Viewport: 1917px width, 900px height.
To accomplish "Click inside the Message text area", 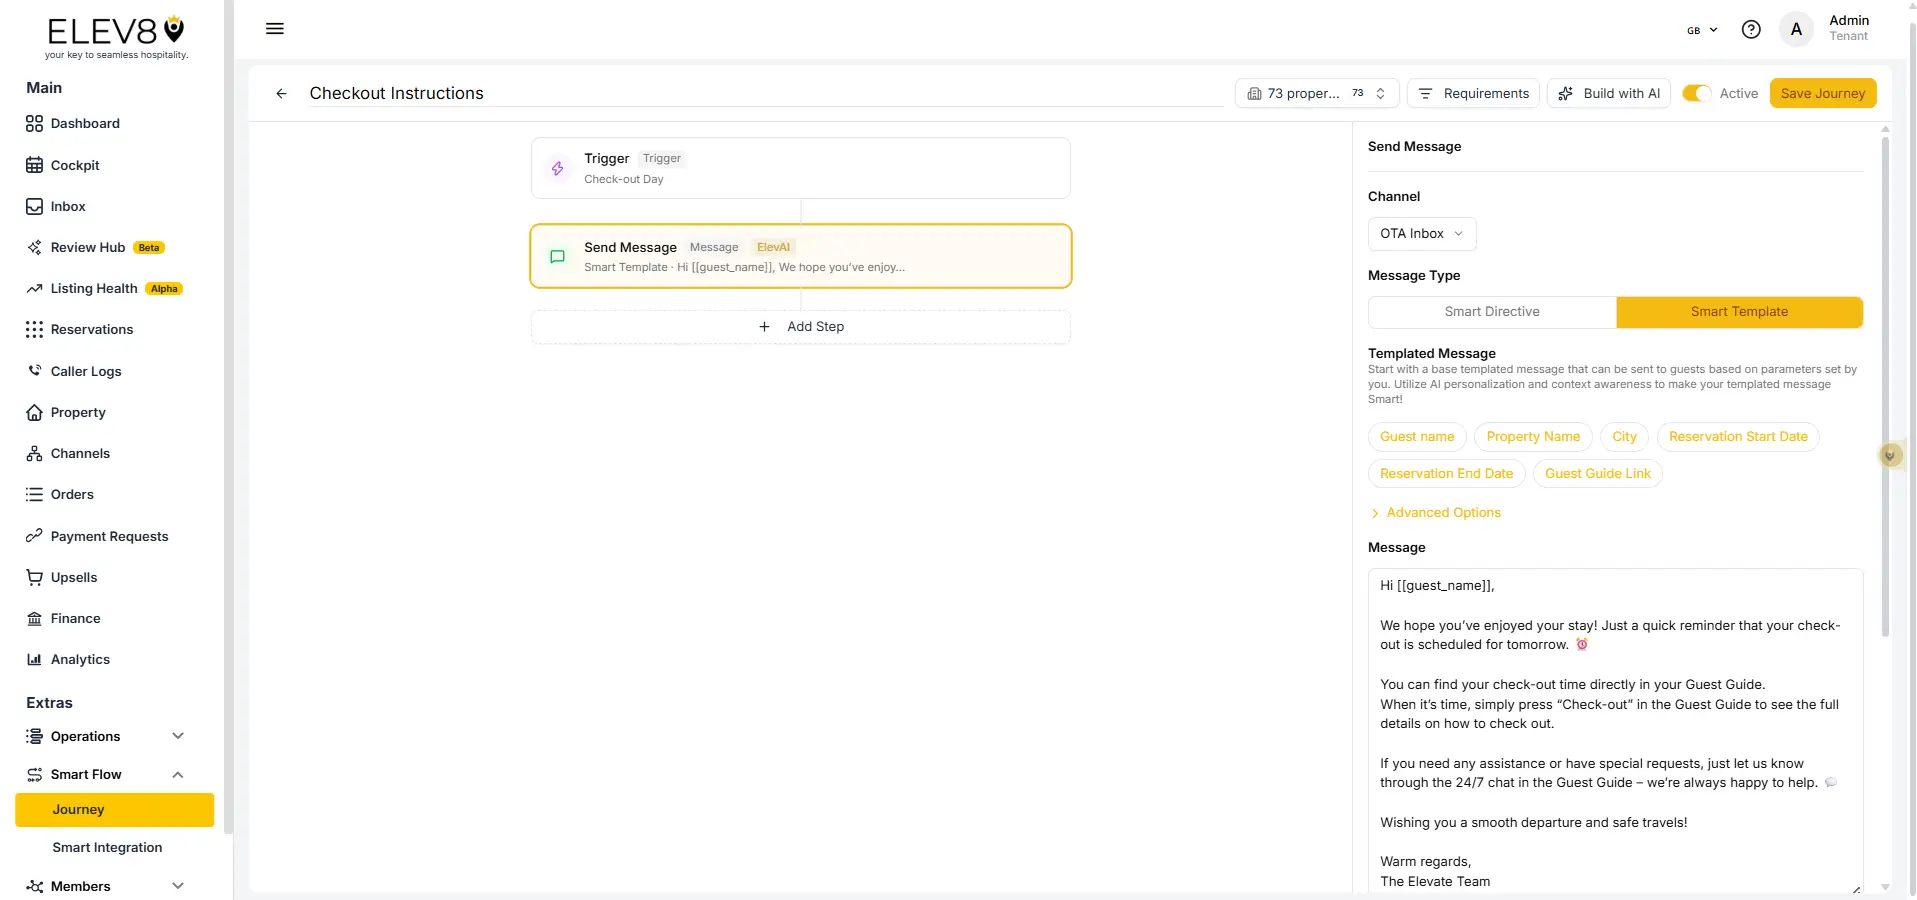I will tap(1615, 731).
